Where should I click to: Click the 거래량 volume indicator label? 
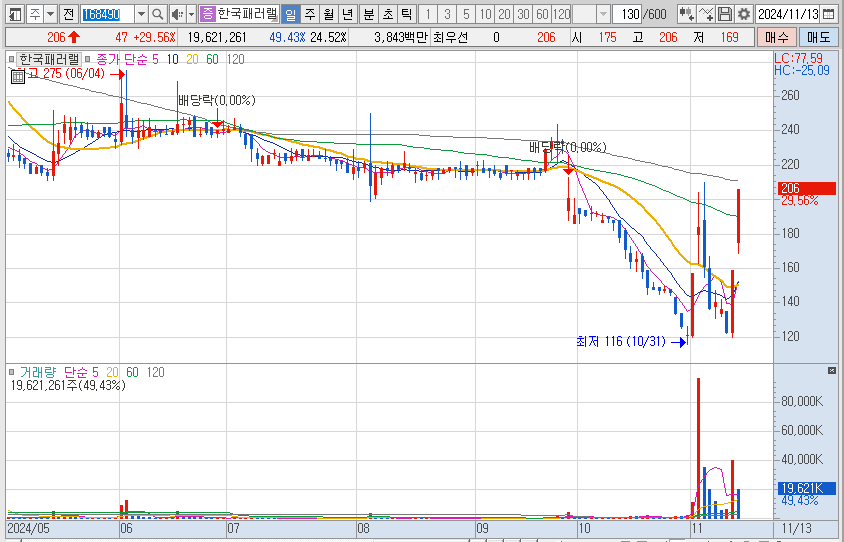point(38,372)
